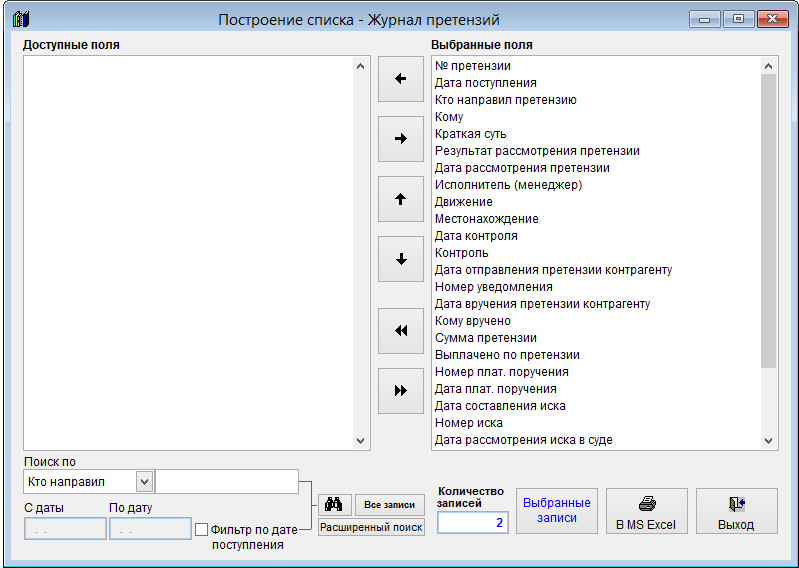The height and width of the screenshot is (568, 799).
Task: Move selected field down with down arrow
Action: 401,259
